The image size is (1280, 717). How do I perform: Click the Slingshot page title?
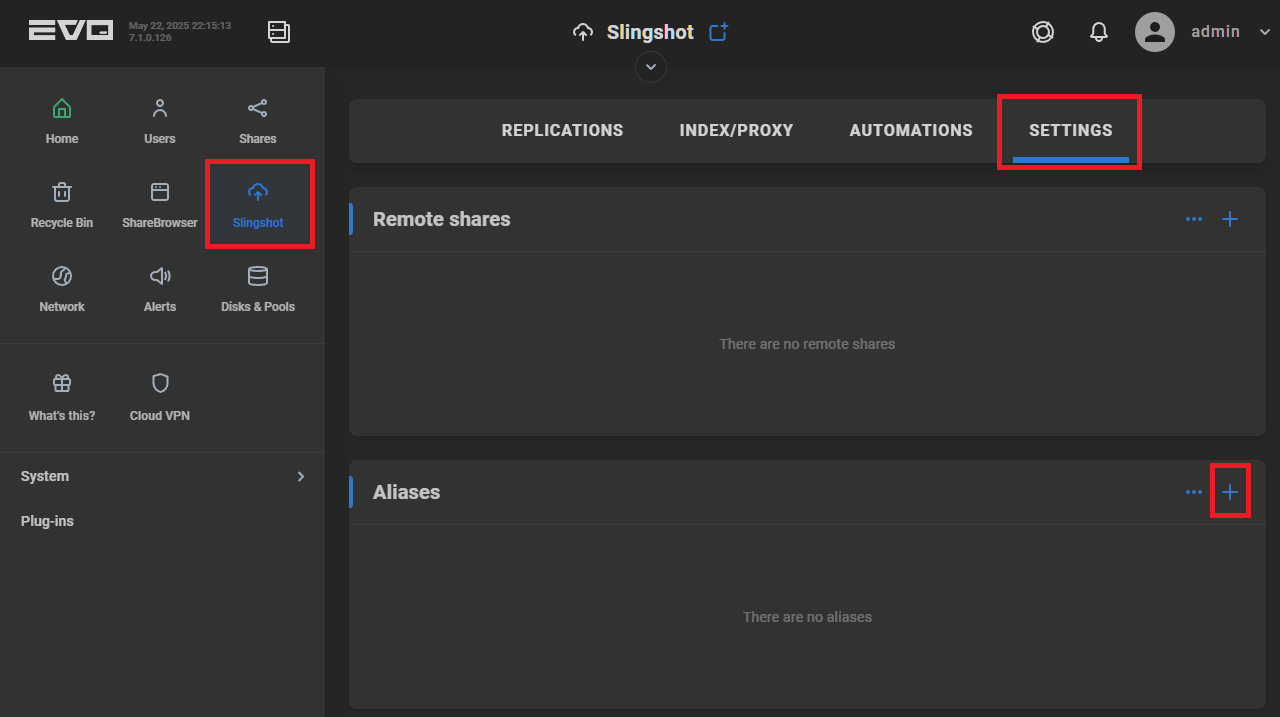point(650,32)
